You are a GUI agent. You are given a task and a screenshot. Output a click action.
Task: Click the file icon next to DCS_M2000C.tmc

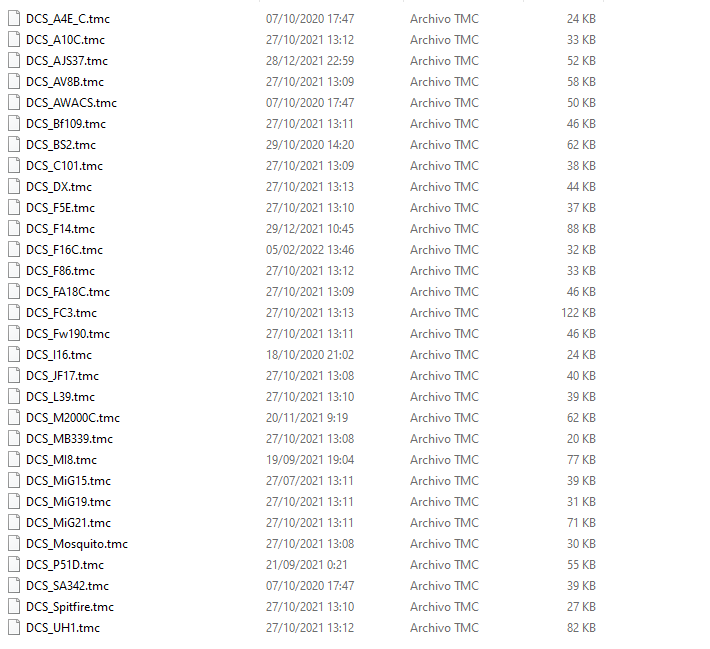click(14, 418)
